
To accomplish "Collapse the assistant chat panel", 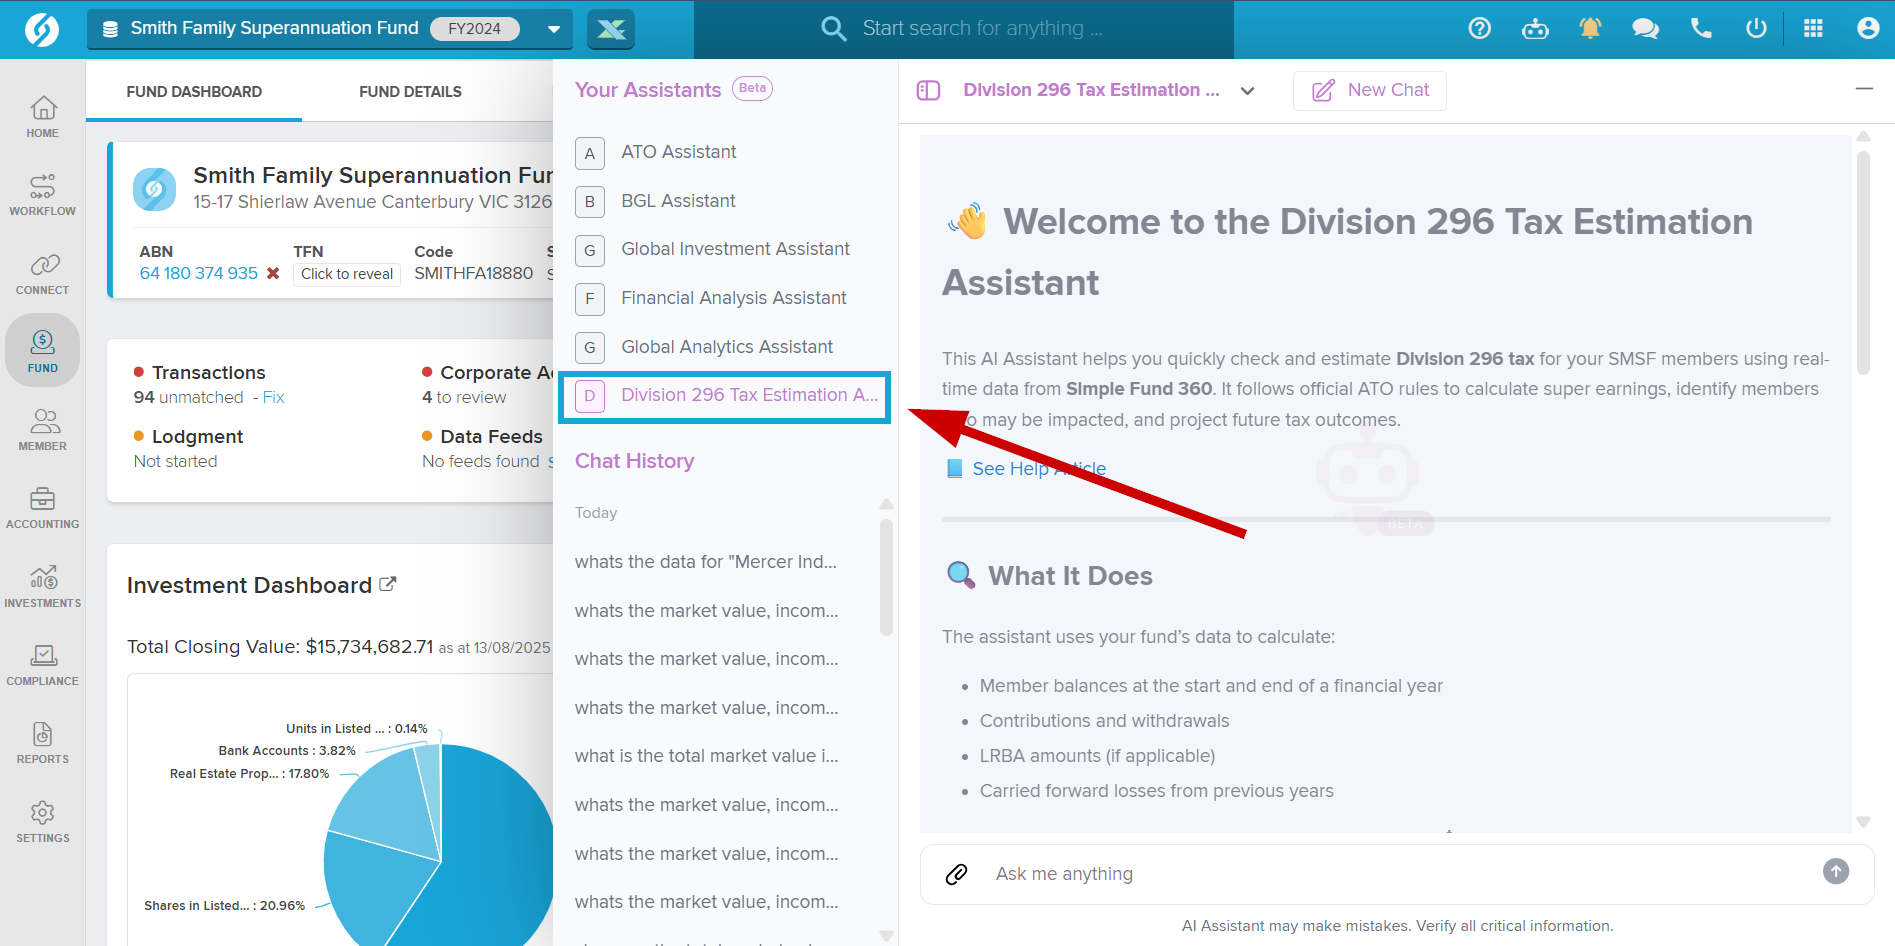I will pyautogui.click(x=1864, y=89).
